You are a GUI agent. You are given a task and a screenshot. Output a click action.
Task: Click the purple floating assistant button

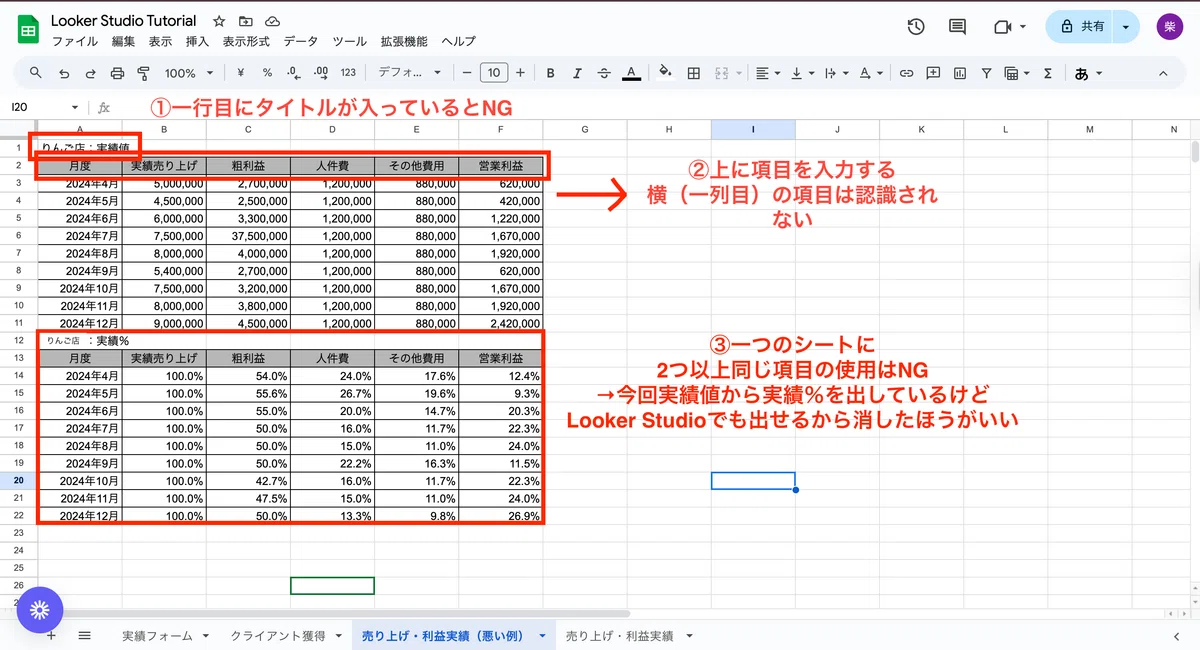pos(40,609)
